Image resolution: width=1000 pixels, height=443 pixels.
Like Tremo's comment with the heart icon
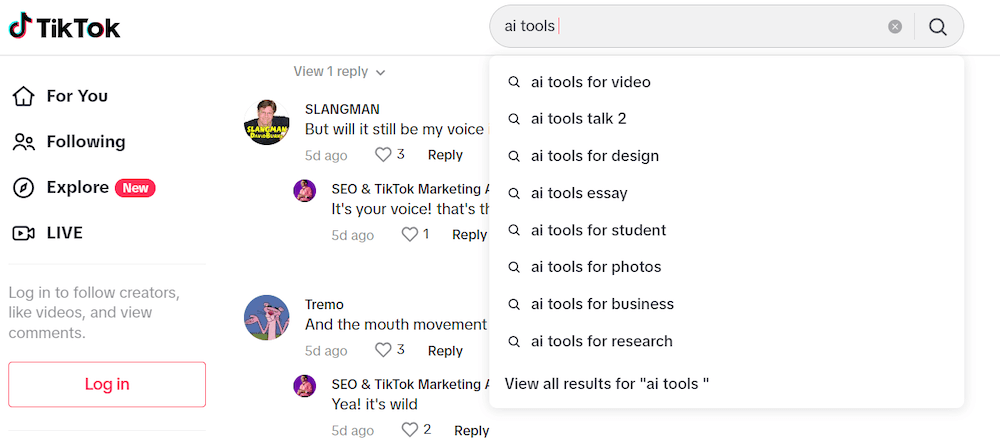[x=383, y=349]
